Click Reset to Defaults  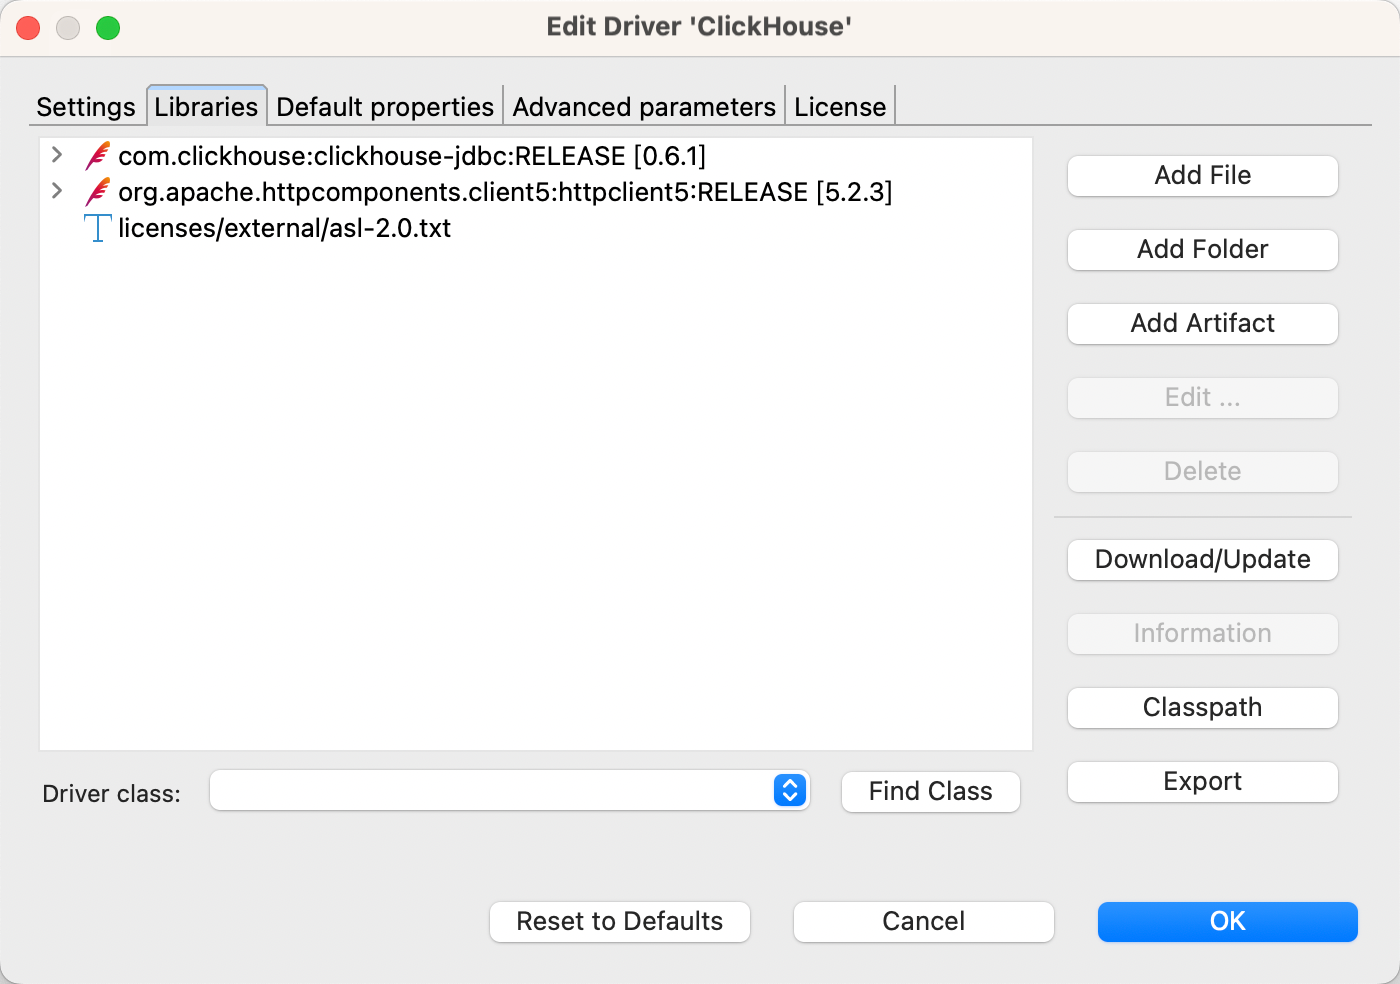[619, 922]
